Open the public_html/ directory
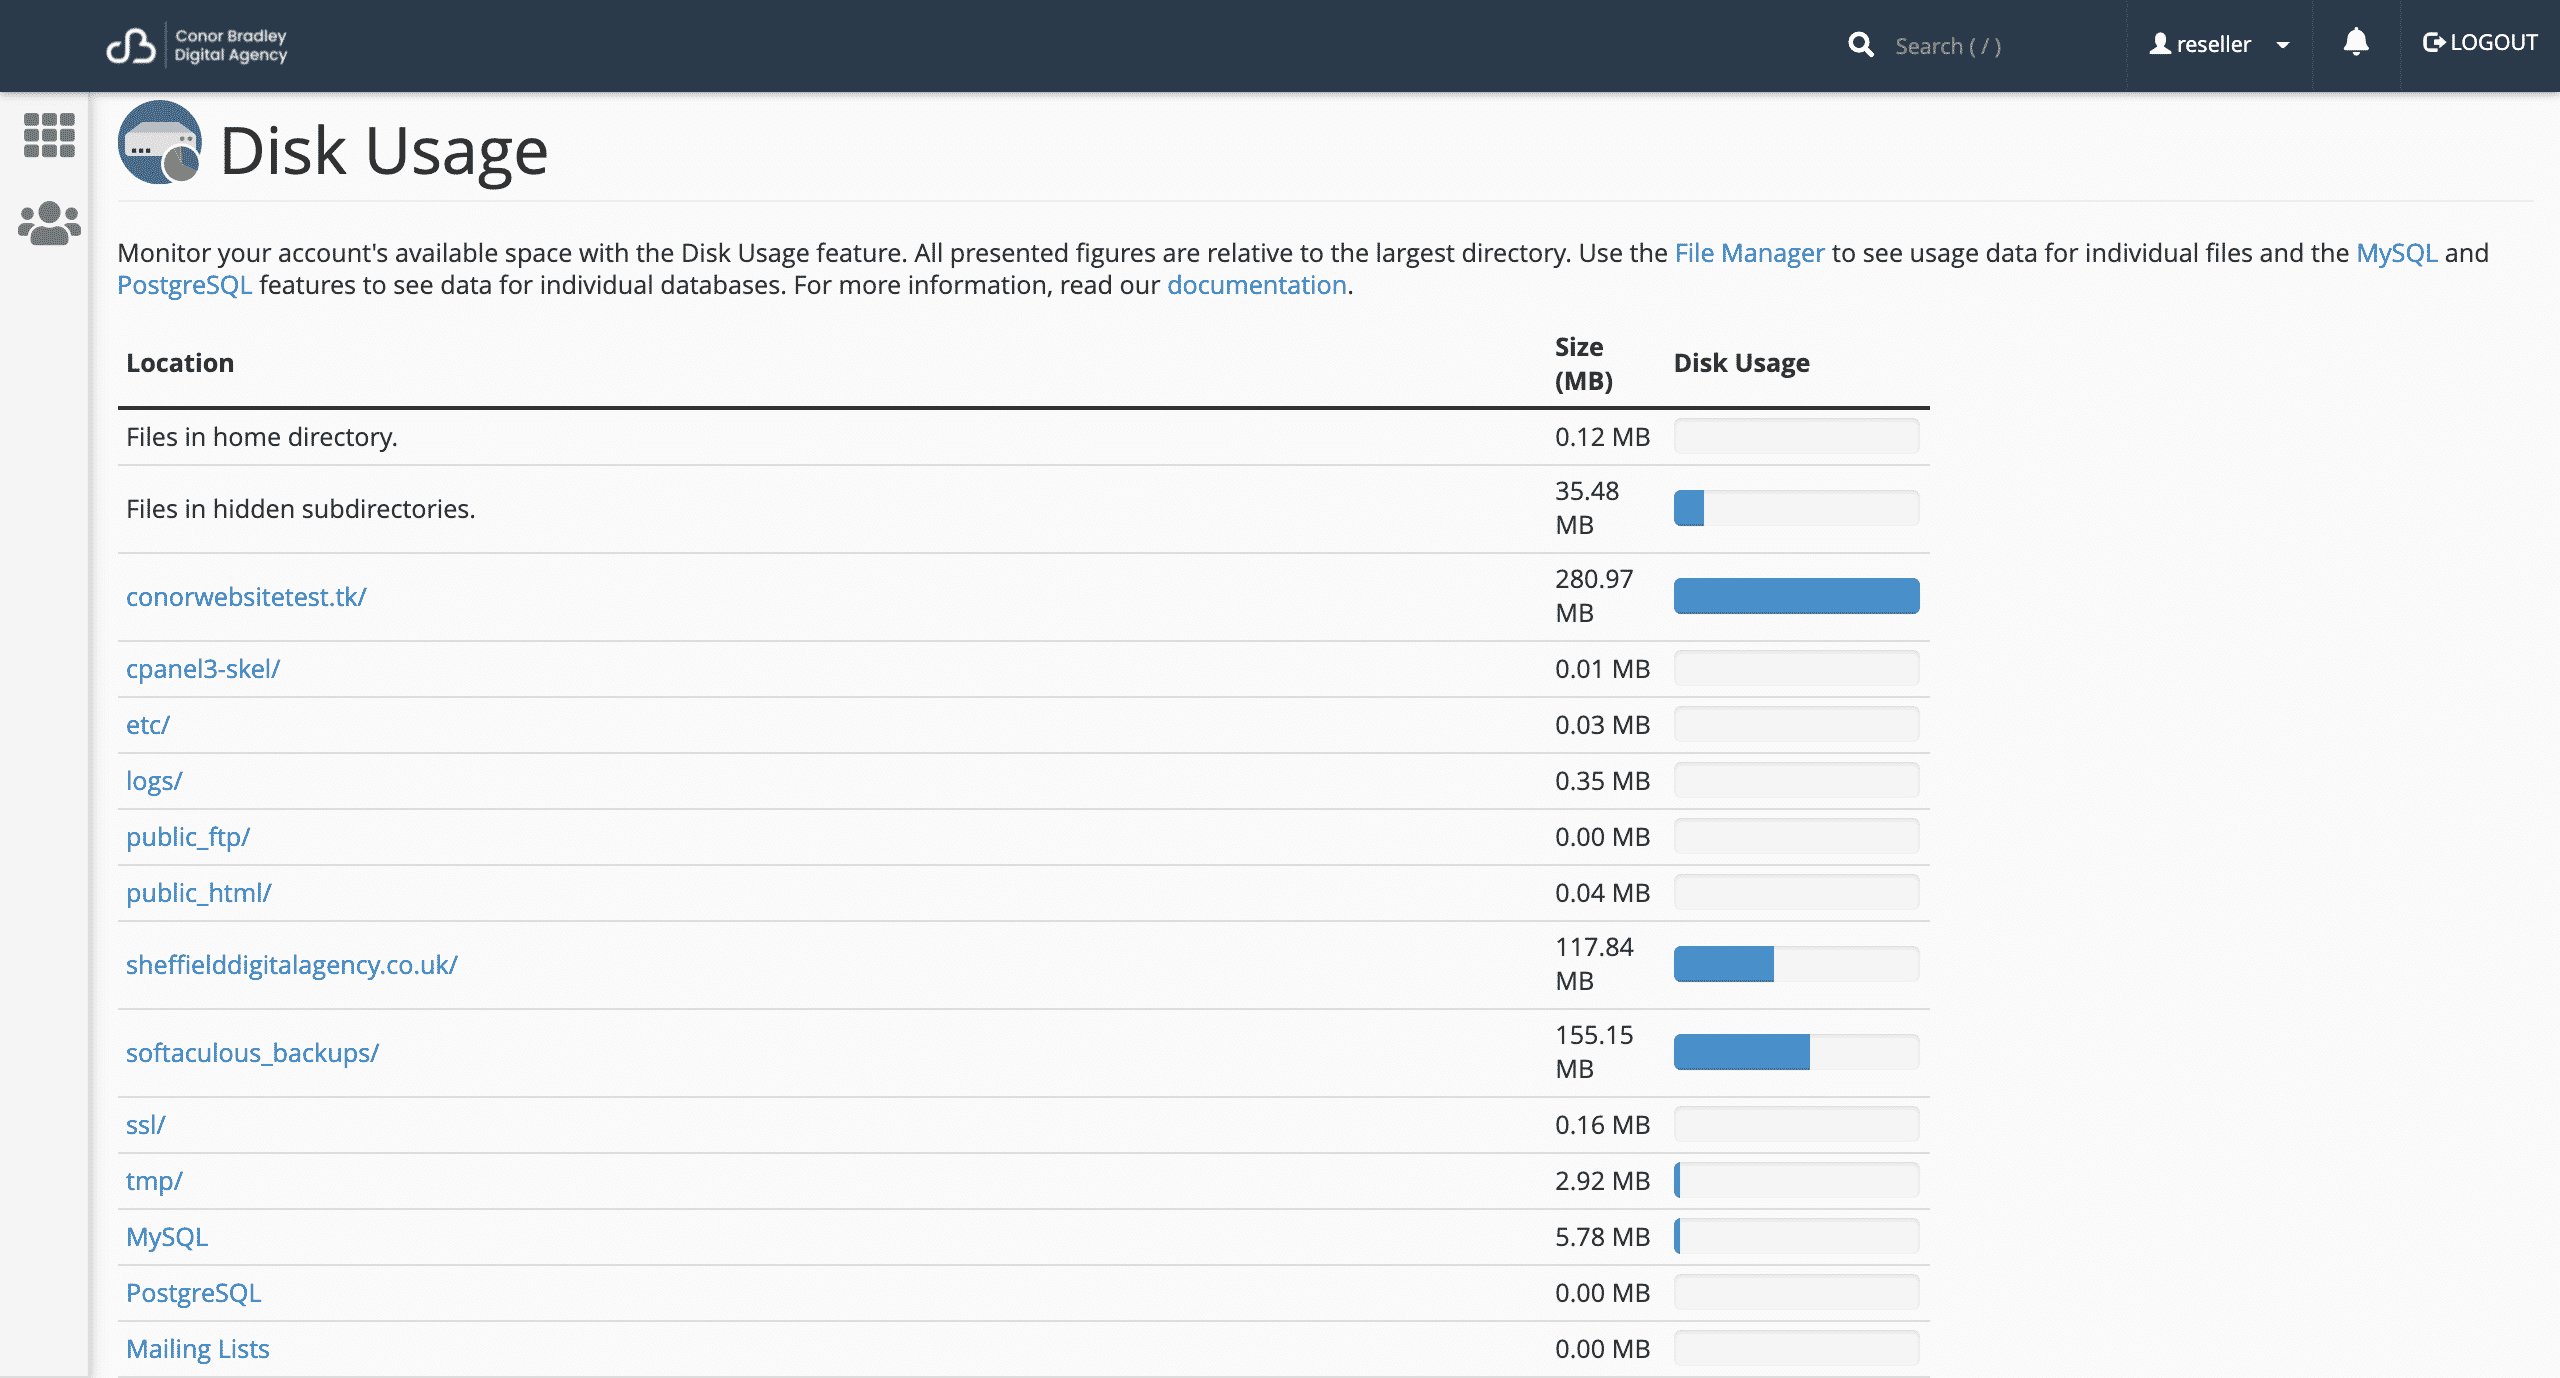Screen dimensions: 2560x1378 pyautogui.click(x=199, y=893)
